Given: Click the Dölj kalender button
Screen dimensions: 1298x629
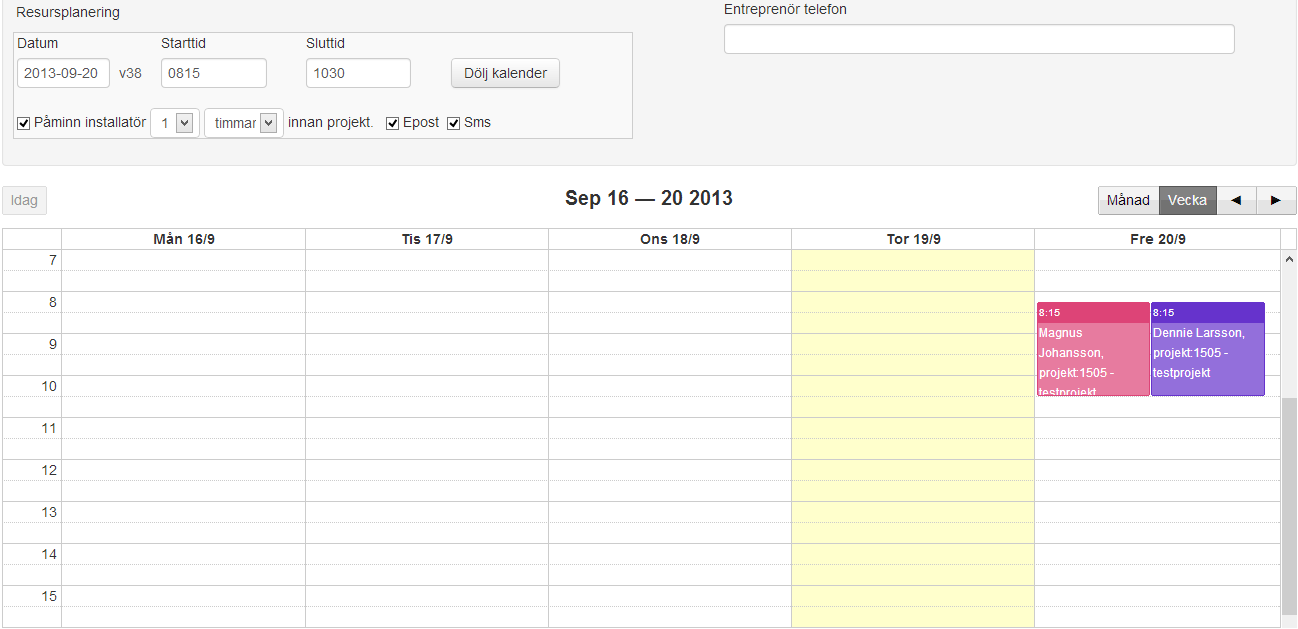Looking at the screenshot, I should [x=505, y=73].
